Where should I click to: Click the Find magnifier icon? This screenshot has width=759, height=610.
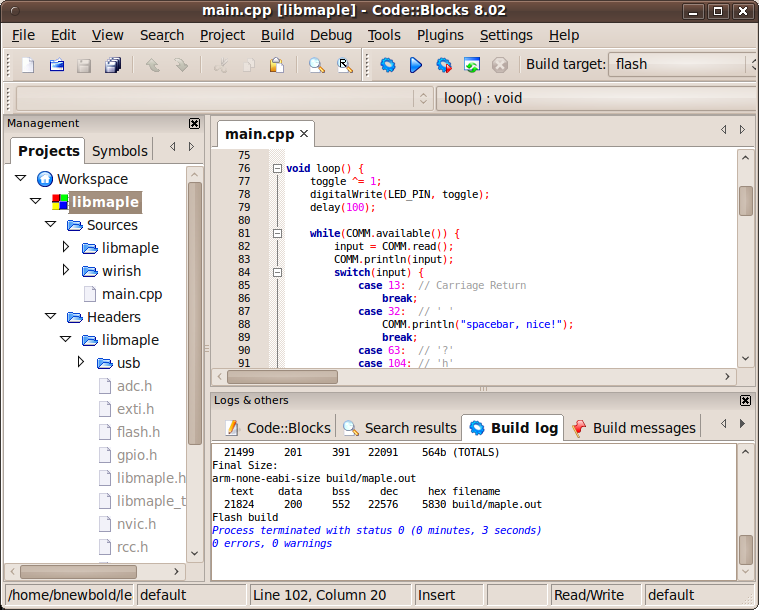316,65
